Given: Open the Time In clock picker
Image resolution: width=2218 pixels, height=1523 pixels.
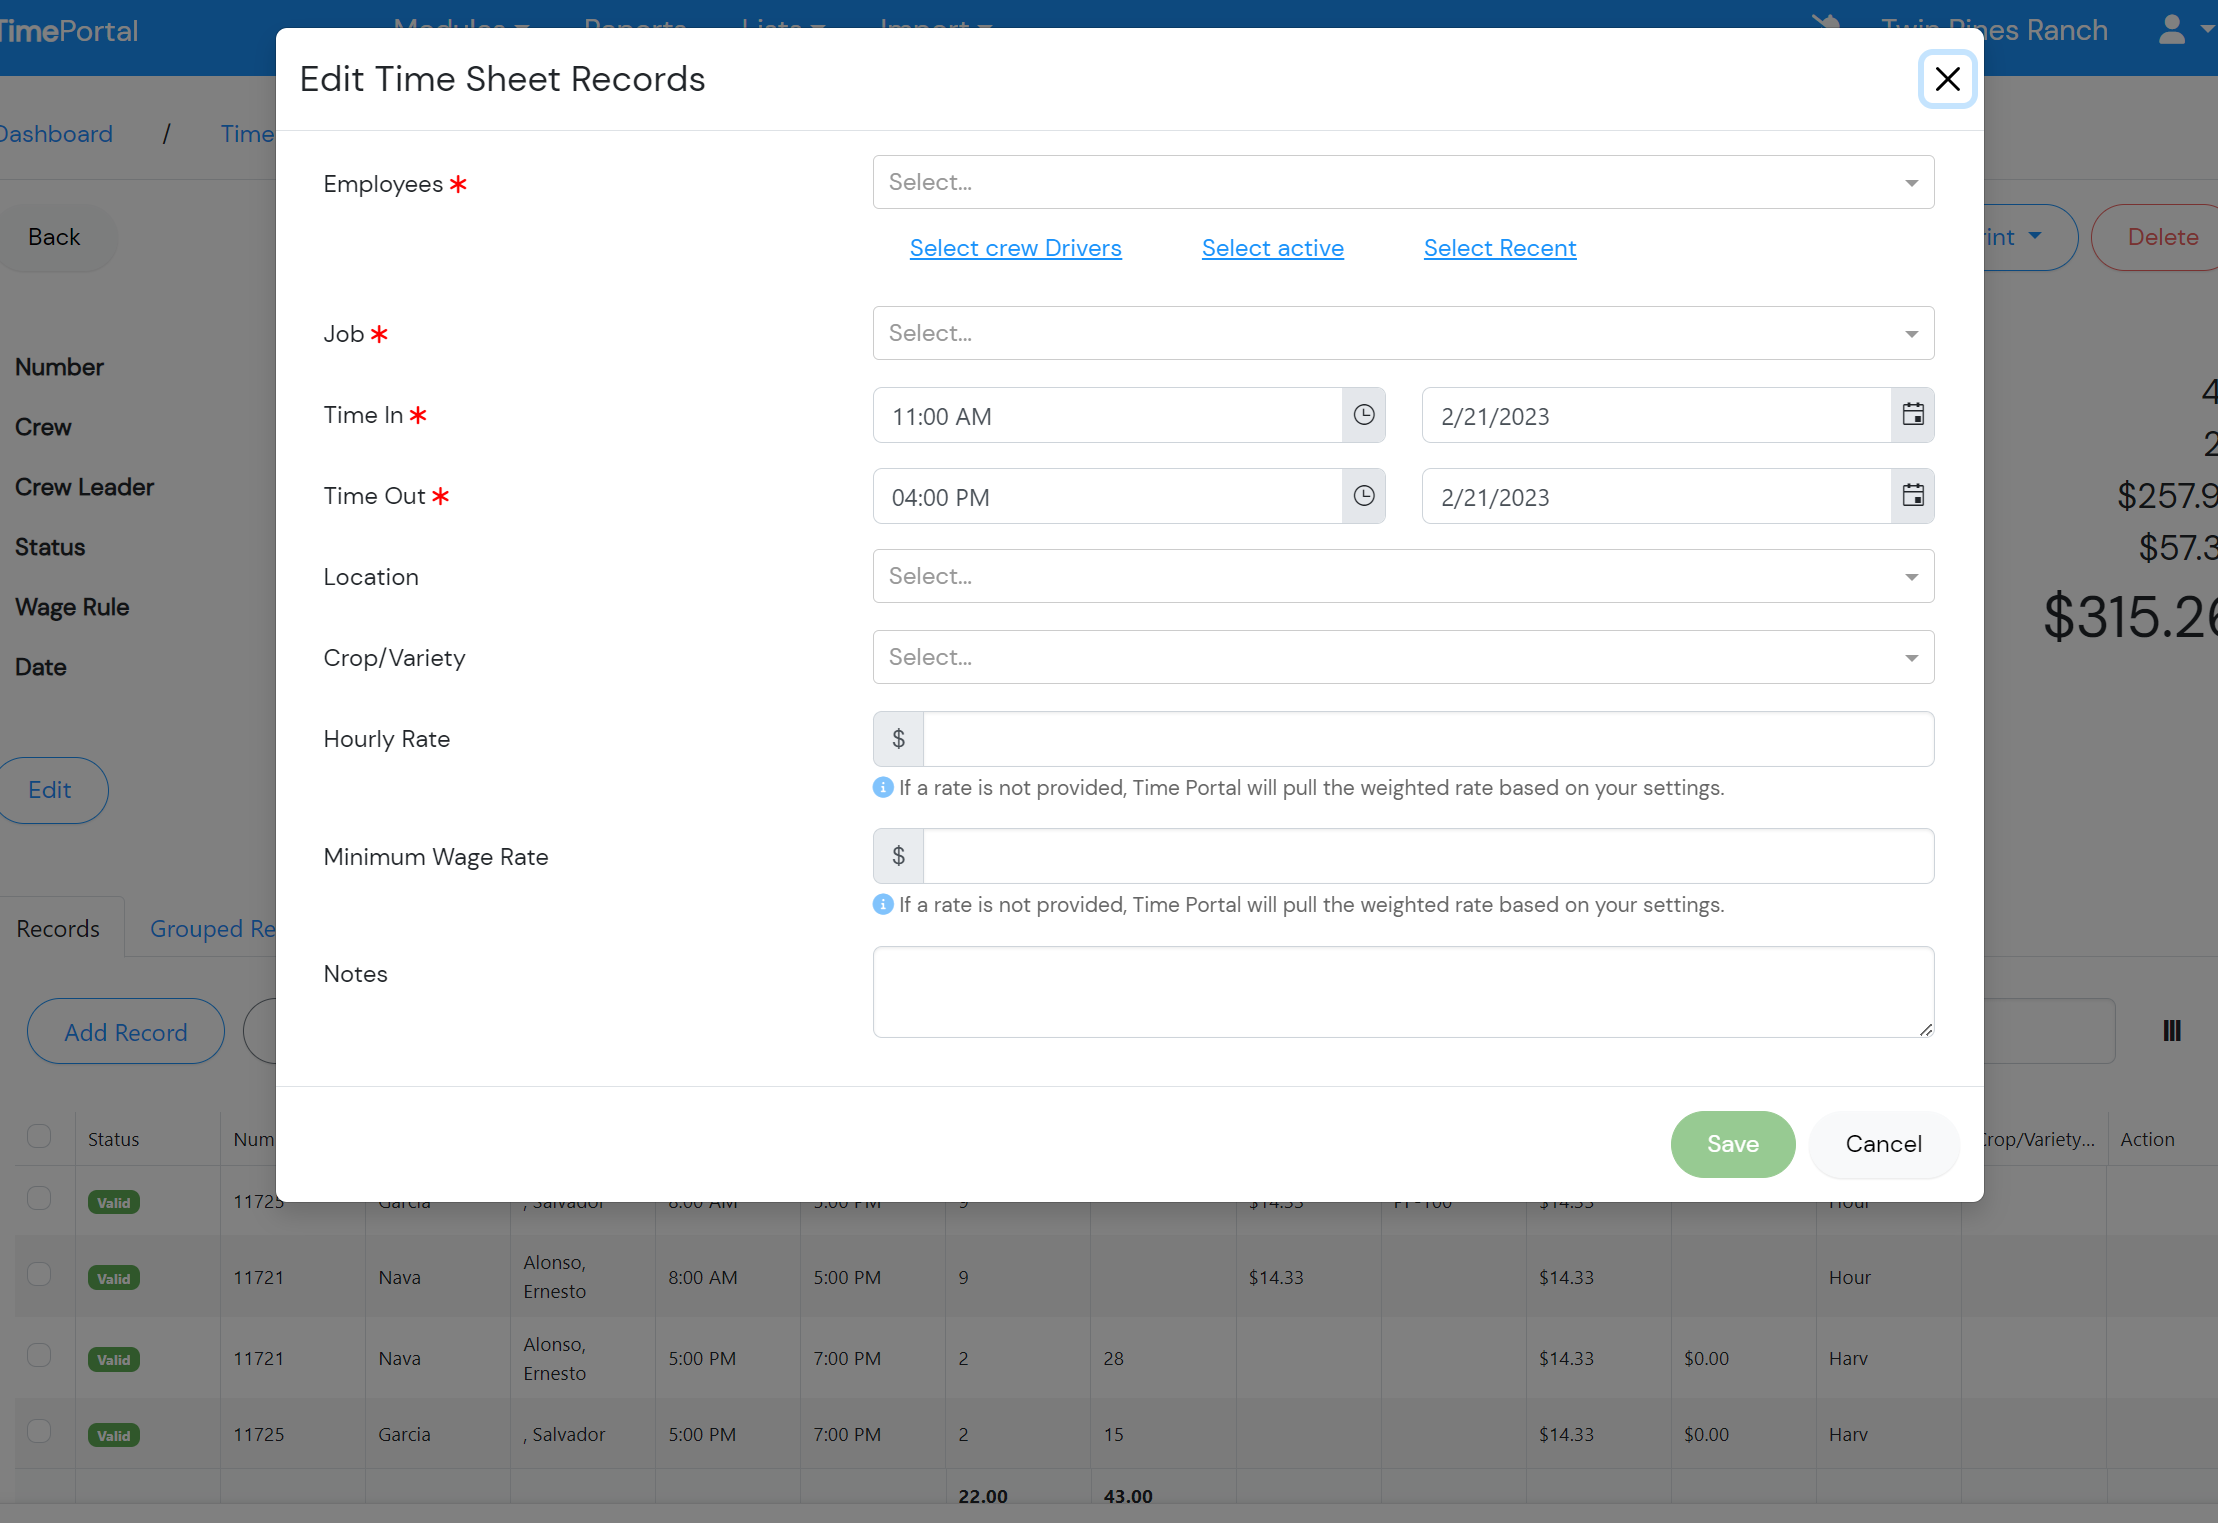Looking at the screenshot, I should pos(1364,415).
